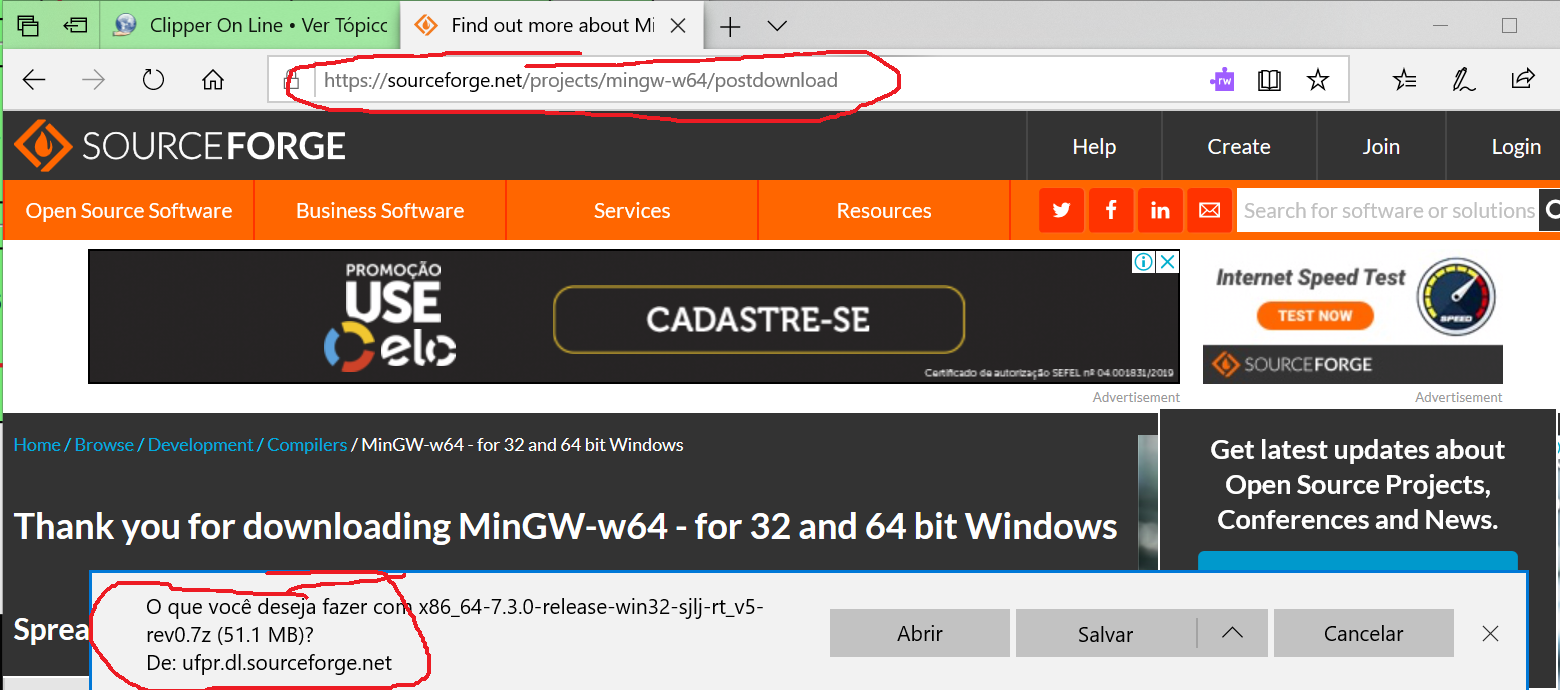
Task: Click the software search field
Action: tap(1388, 210)
